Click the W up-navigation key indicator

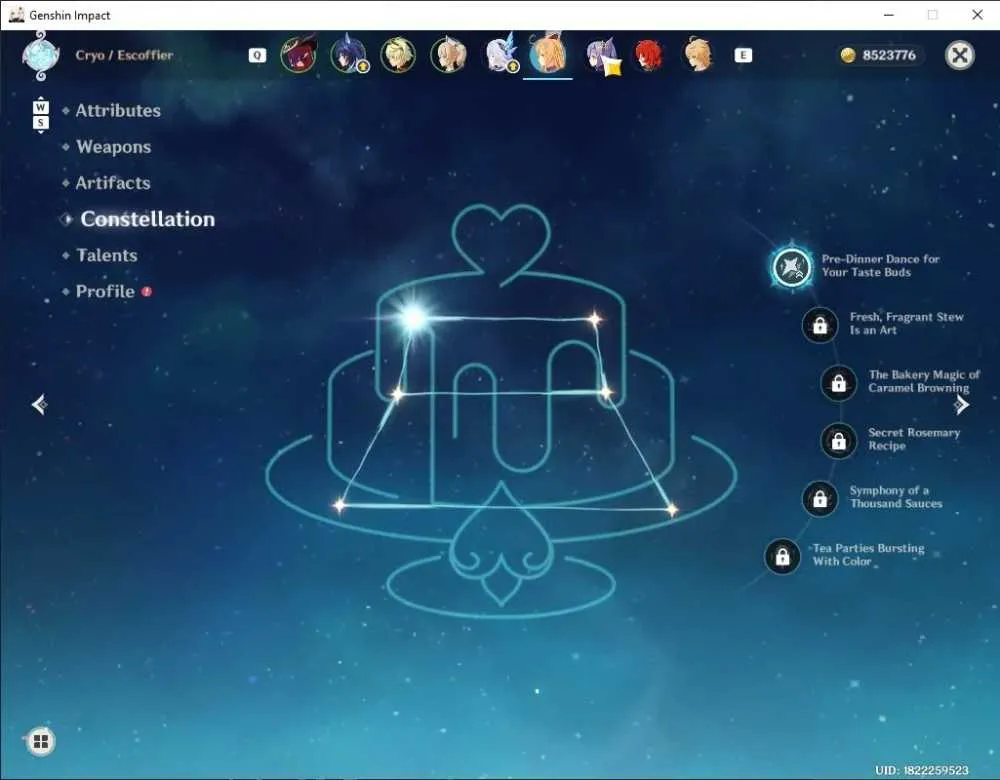(41, 107)
